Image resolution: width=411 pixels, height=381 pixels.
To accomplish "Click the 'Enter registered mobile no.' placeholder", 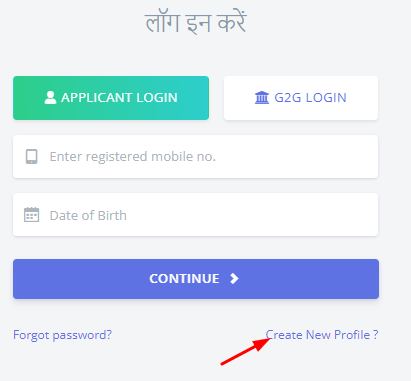I will click(x=133, y=156).
